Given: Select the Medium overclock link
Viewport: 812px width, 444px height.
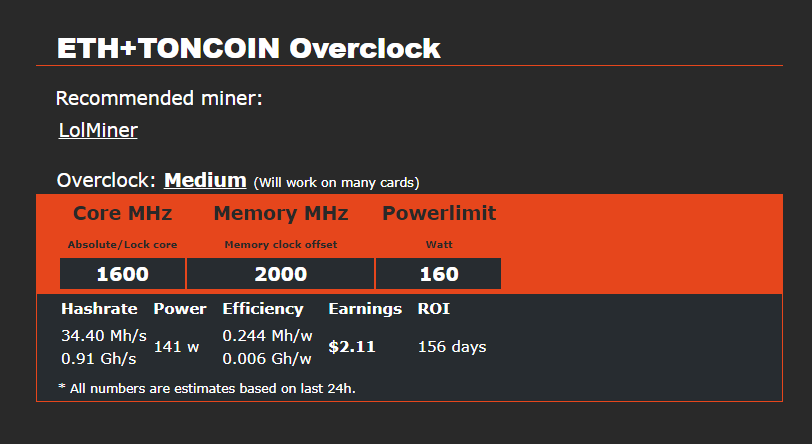Looking at the screenshot, I should (205, 180).
